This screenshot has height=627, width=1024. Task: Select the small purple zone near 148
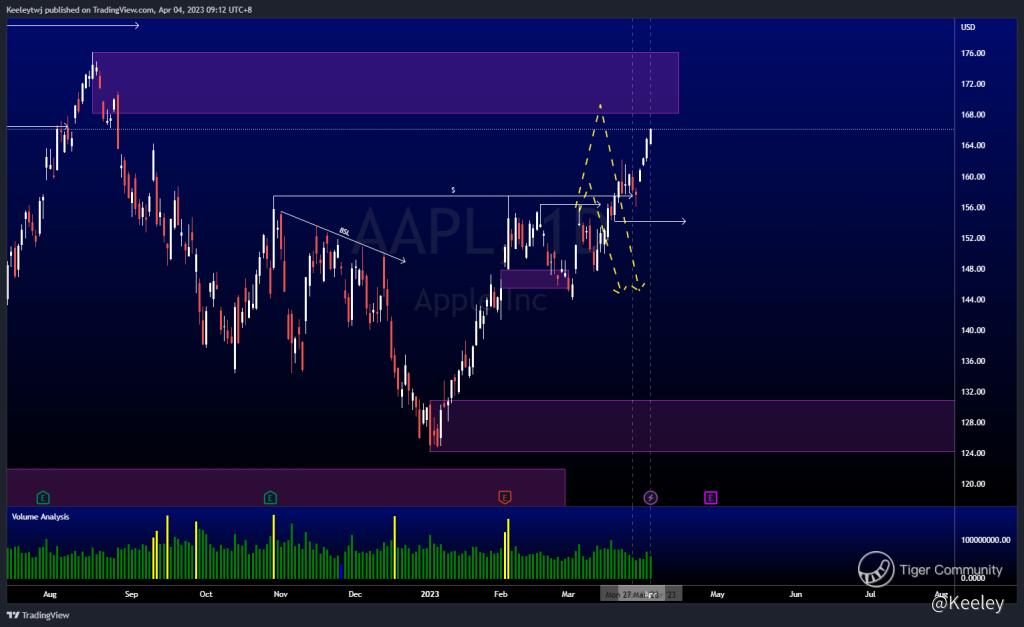click(x=534, y=279)
